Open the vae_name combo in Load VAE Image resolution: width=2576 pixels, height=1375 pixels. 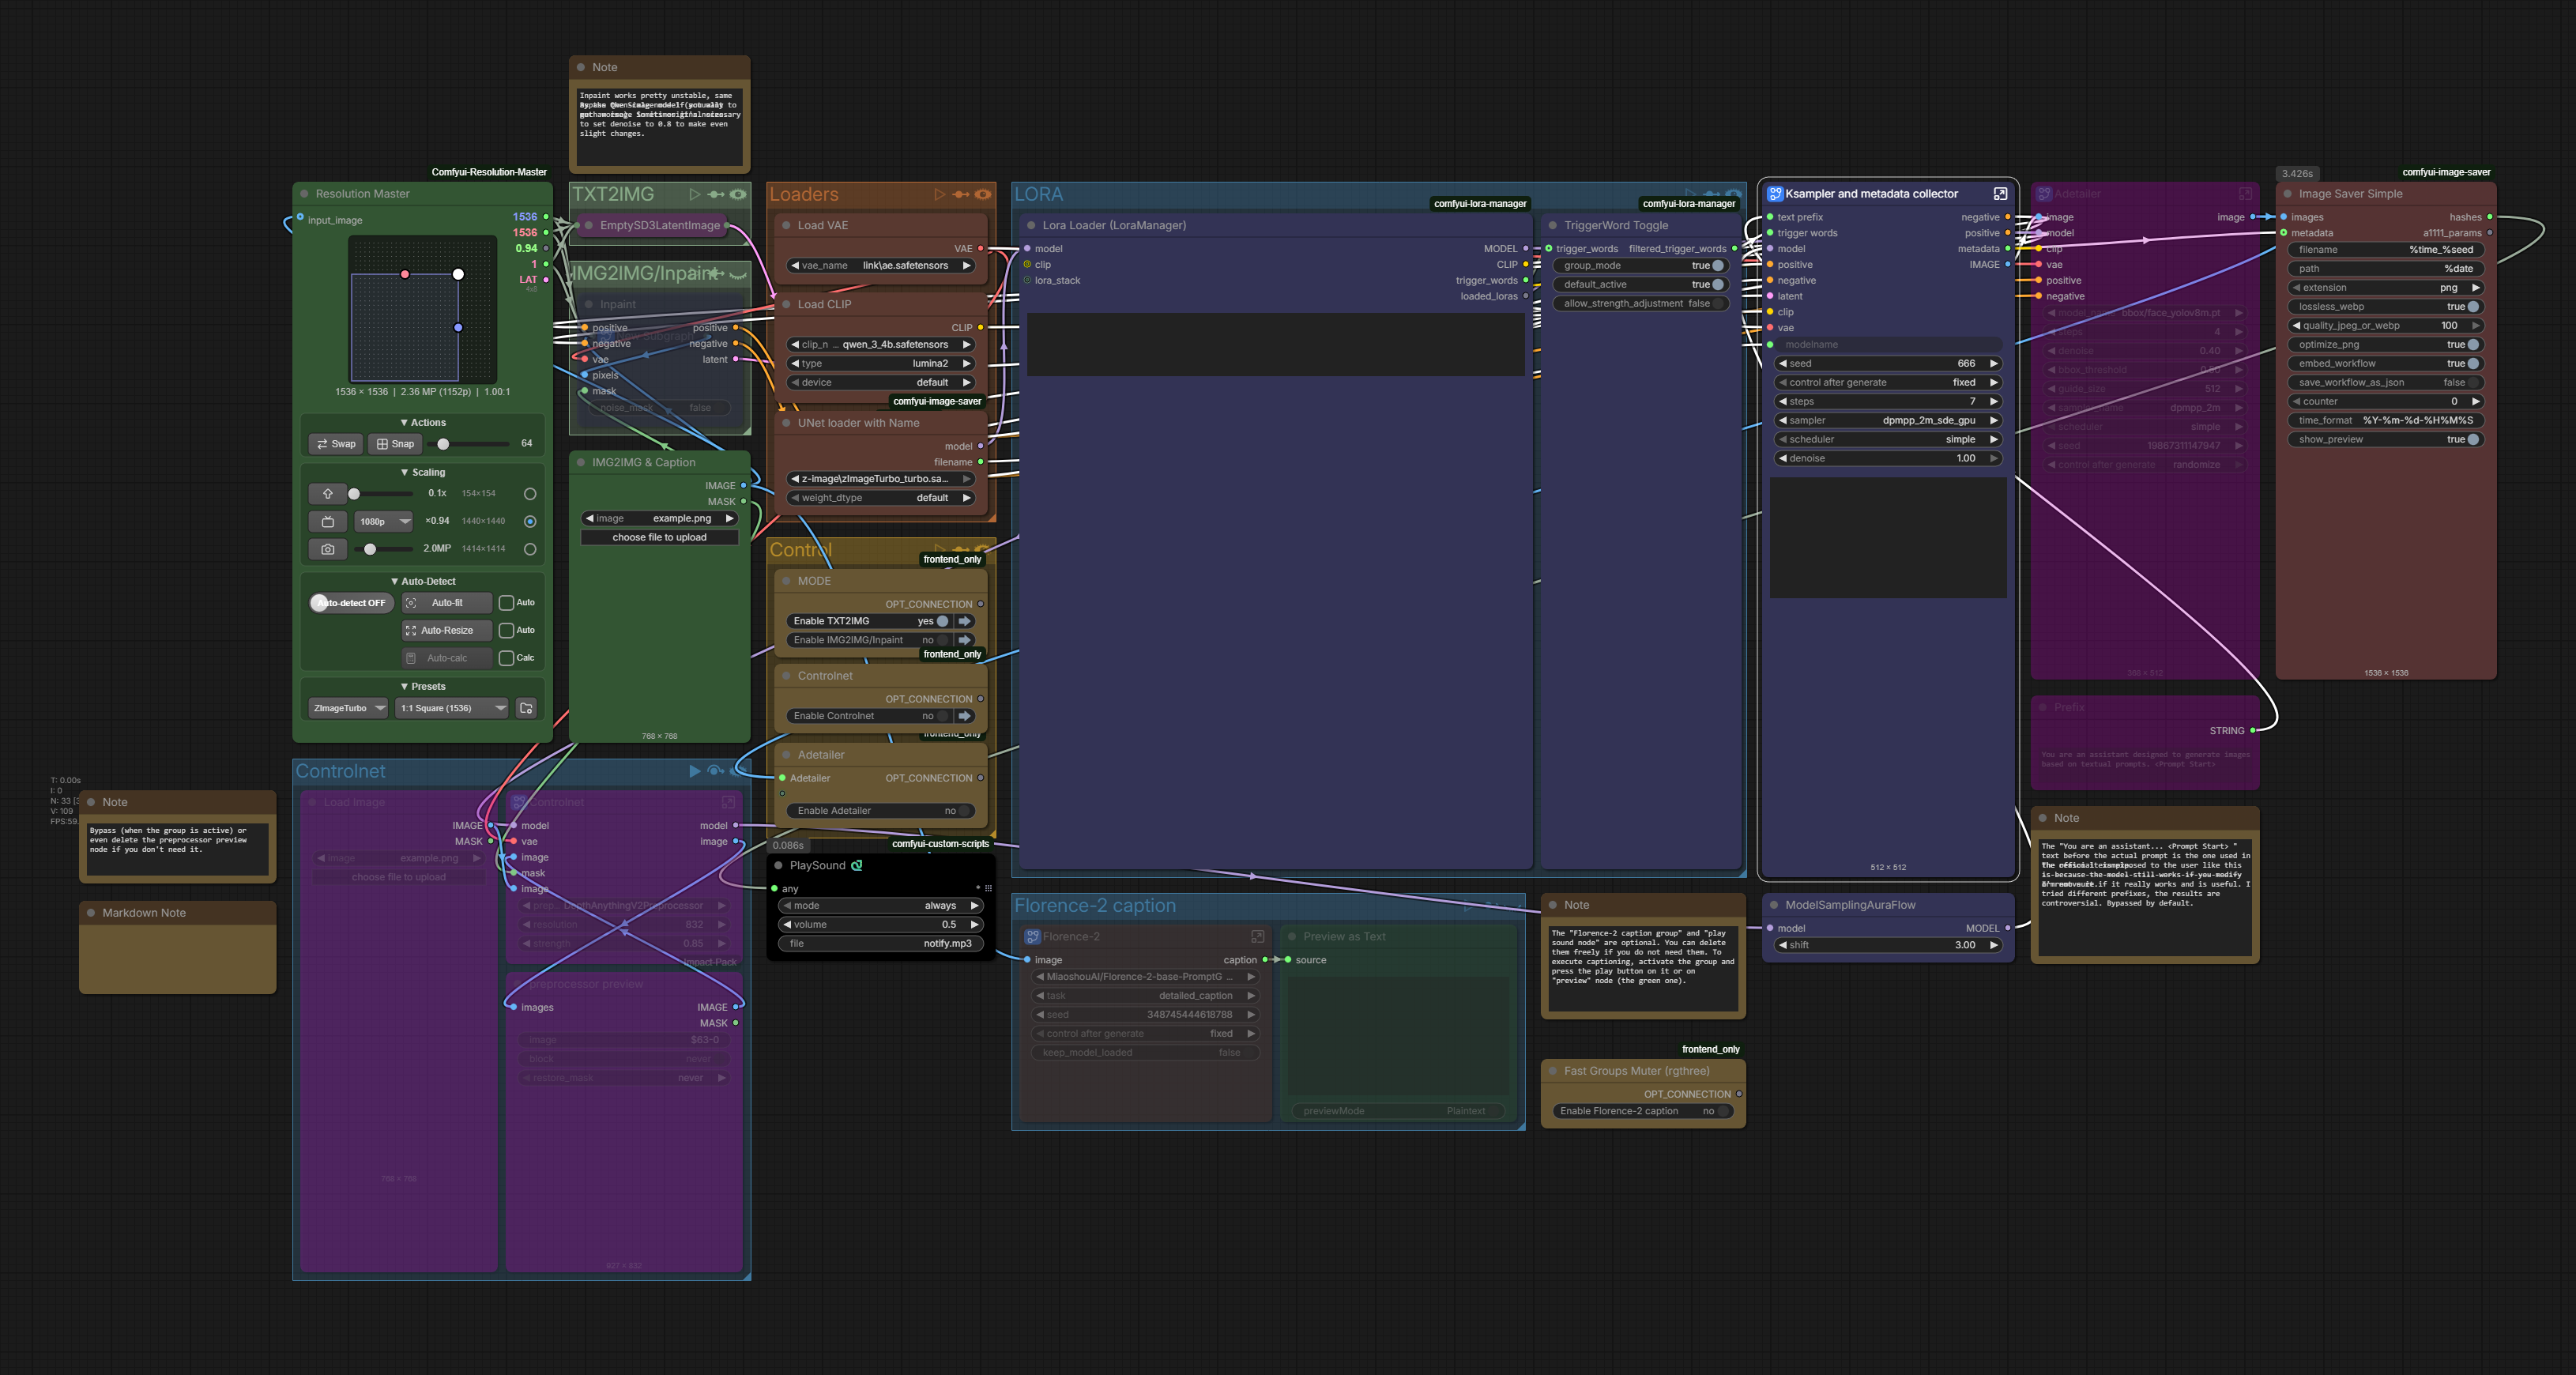(881, 266)
